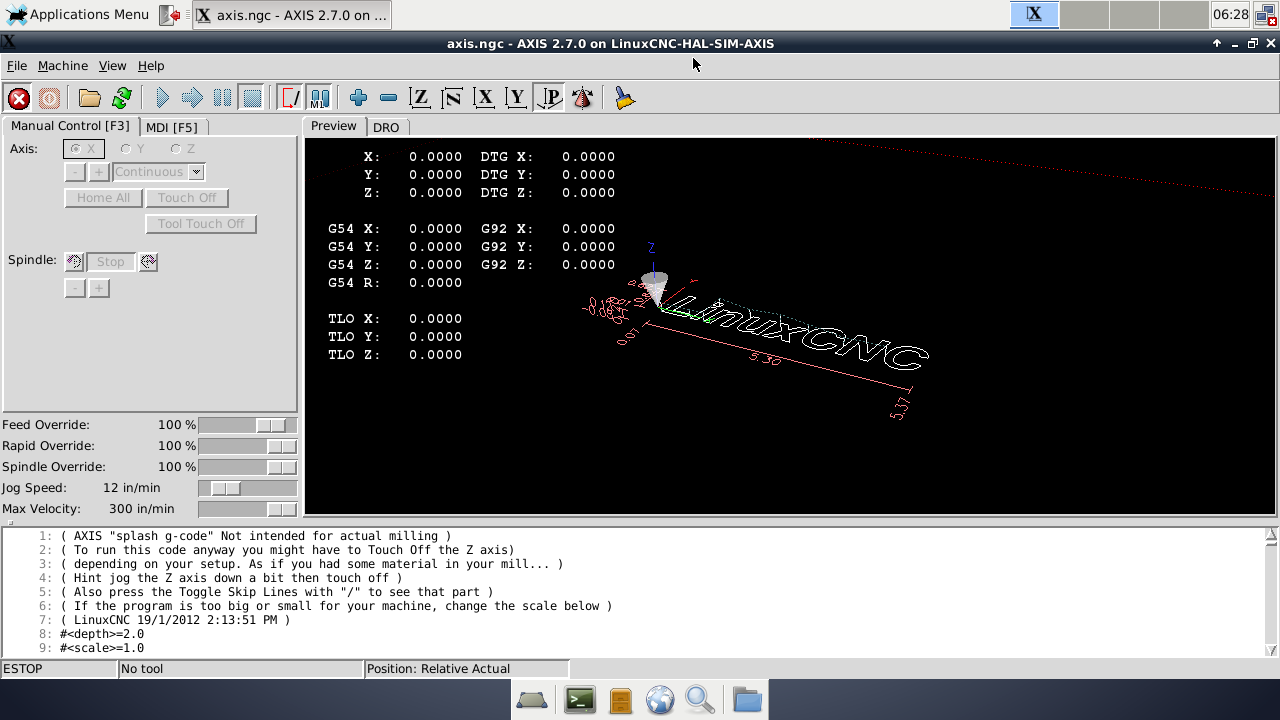Switch to rotated top view icon

point(452,98)
